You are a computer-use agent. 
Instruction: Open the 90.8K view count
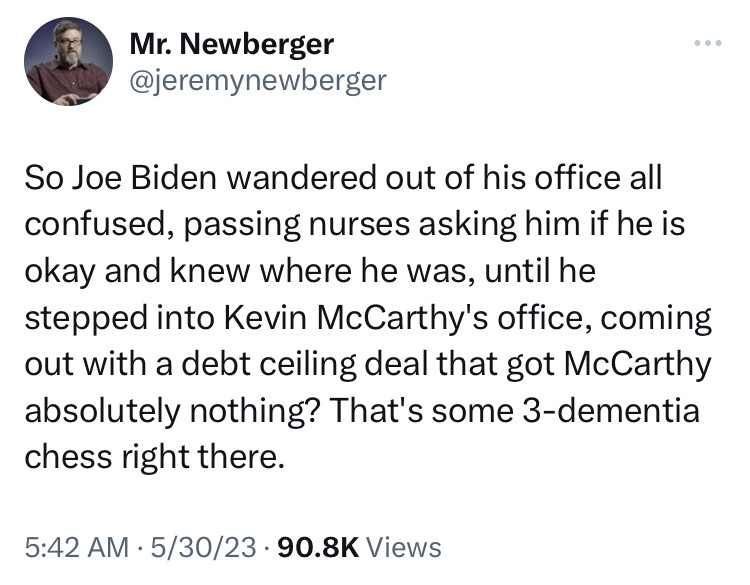pyautogui.click(x=318, y=547)
